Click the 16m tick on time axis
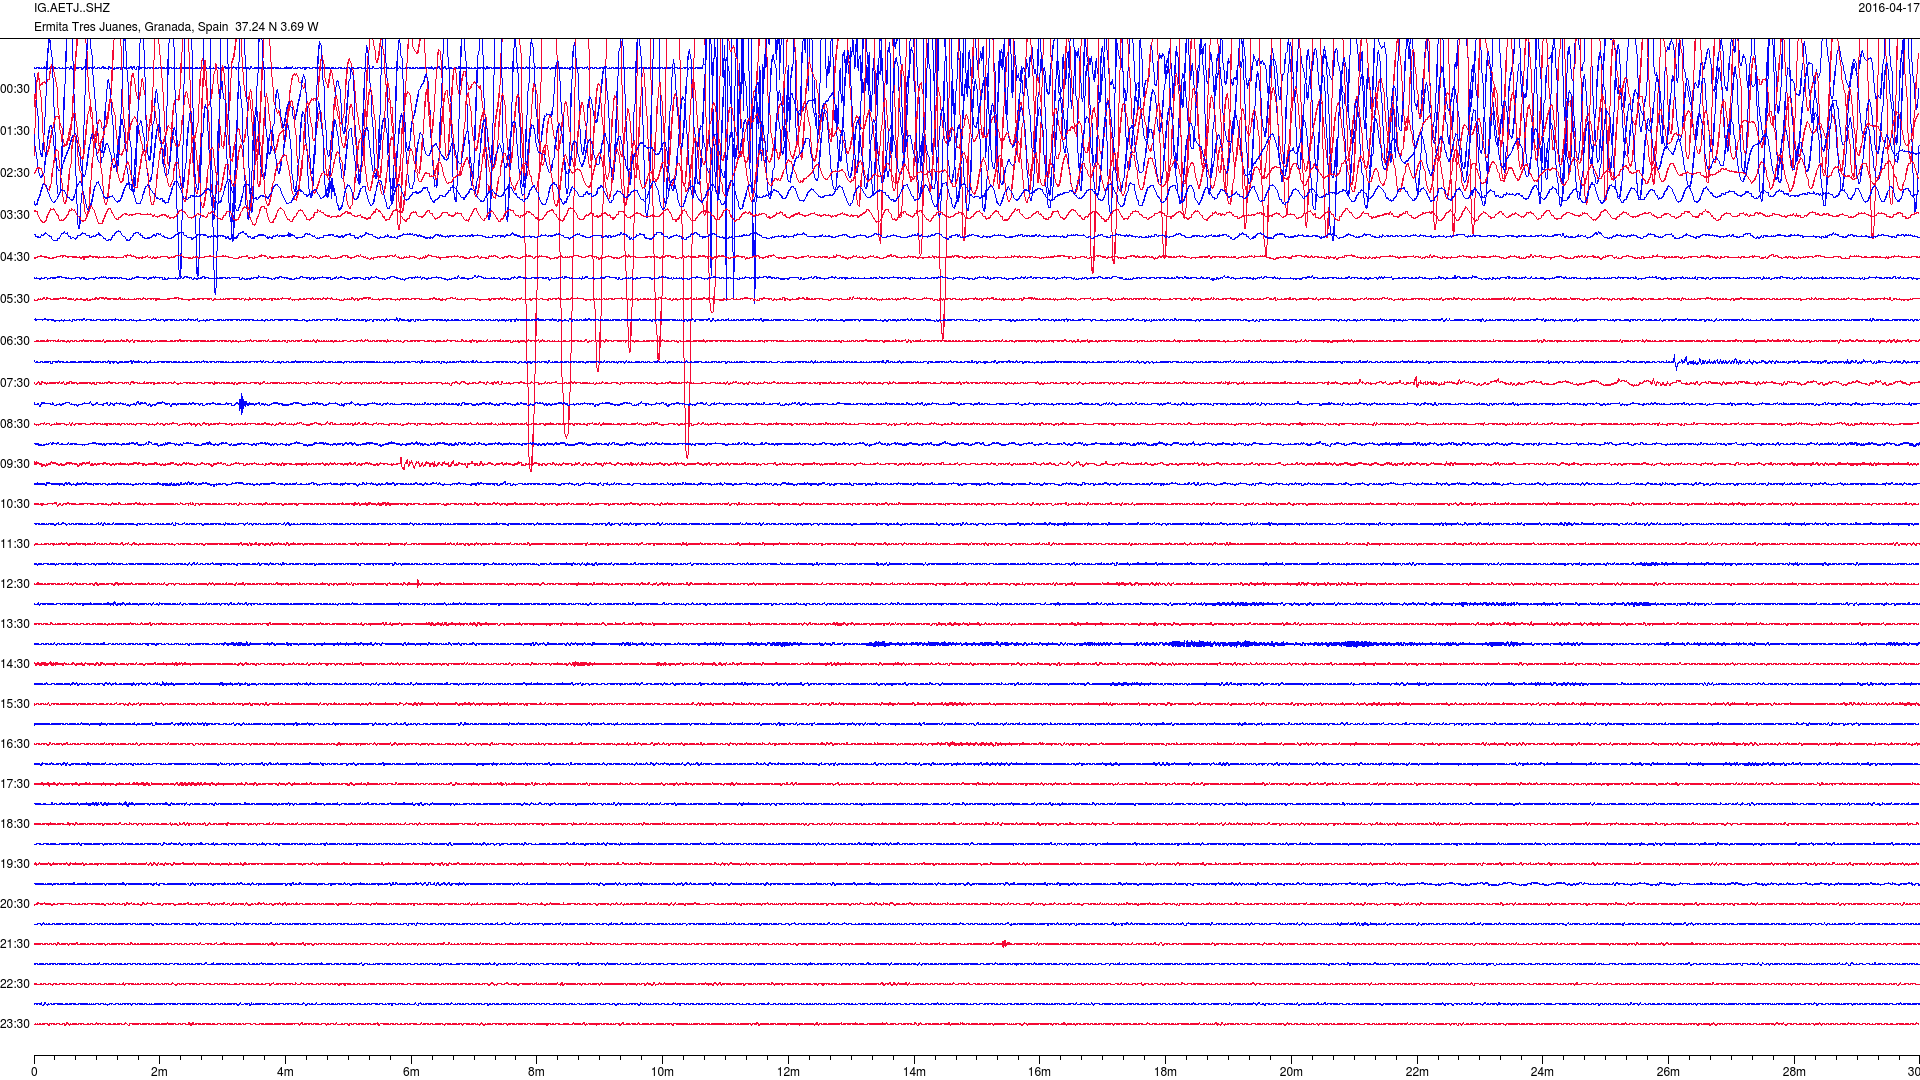 point(1040,1072)
